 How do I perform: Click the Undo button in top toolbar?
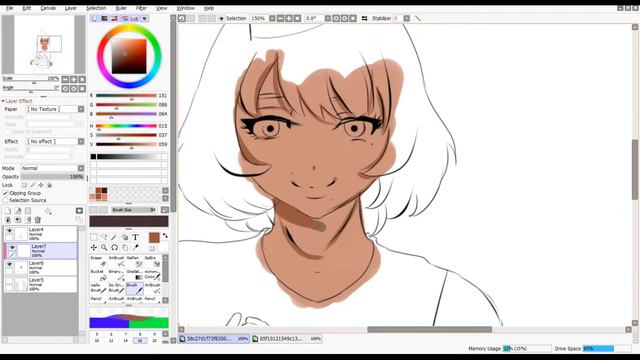tap(182, 18)
